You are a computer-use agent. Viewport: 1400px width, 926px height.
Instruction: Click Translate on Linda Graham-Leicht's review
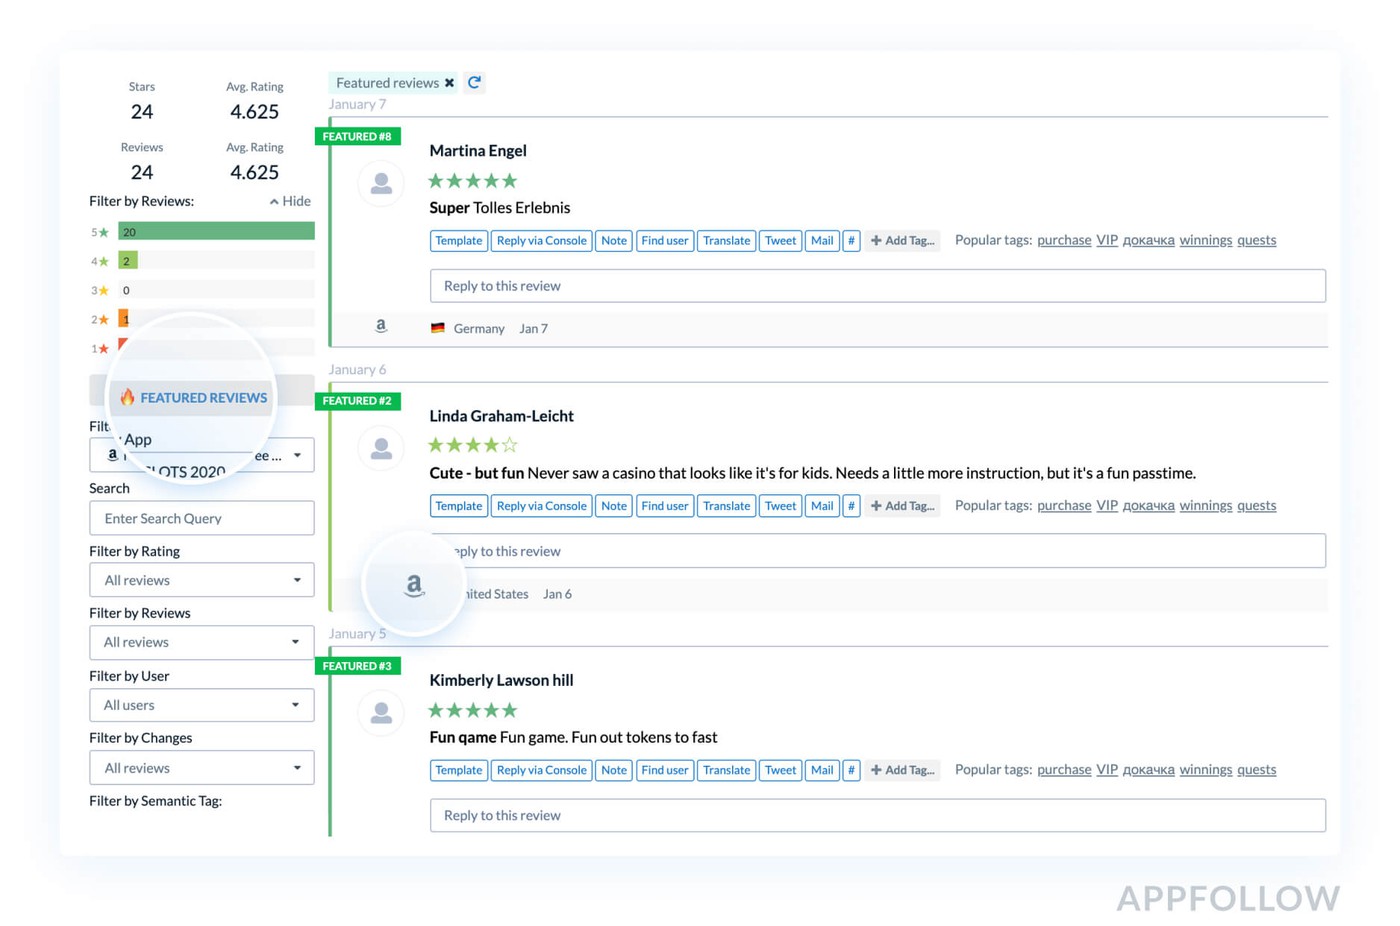(726, 506)
